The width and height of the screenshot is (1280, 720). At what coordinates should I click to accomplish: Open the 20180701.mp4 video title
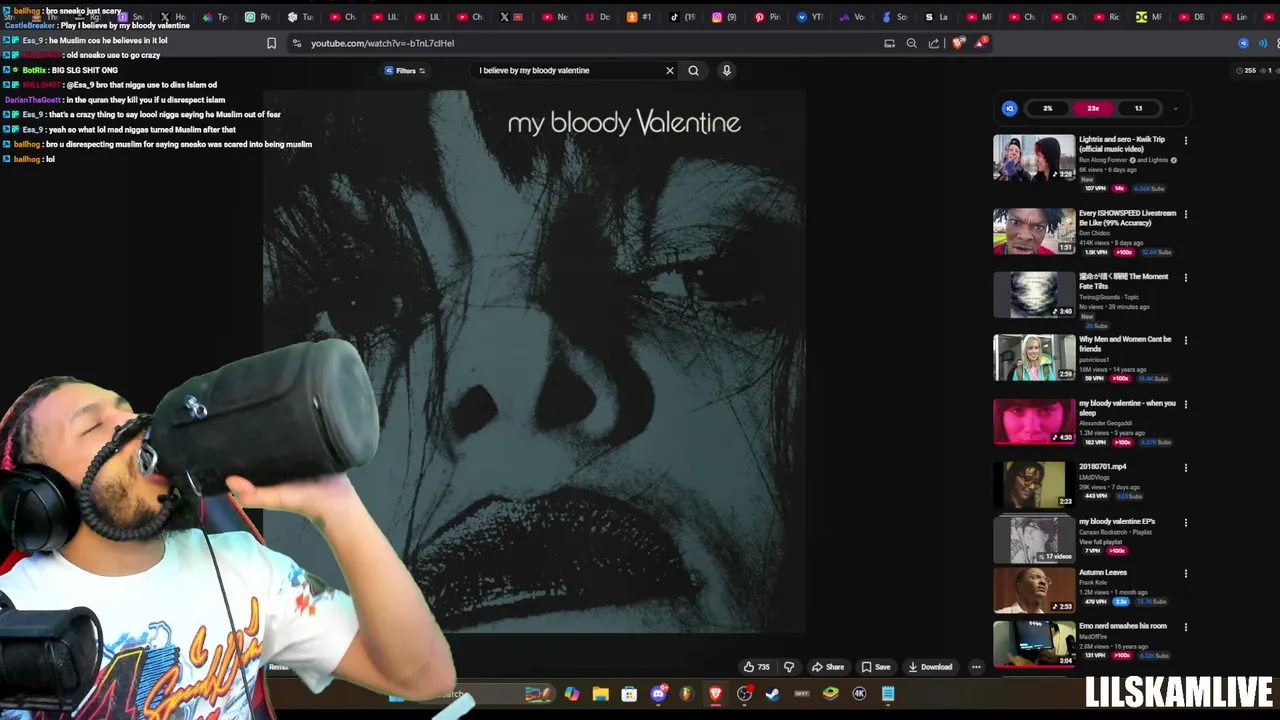[1102, 467]
